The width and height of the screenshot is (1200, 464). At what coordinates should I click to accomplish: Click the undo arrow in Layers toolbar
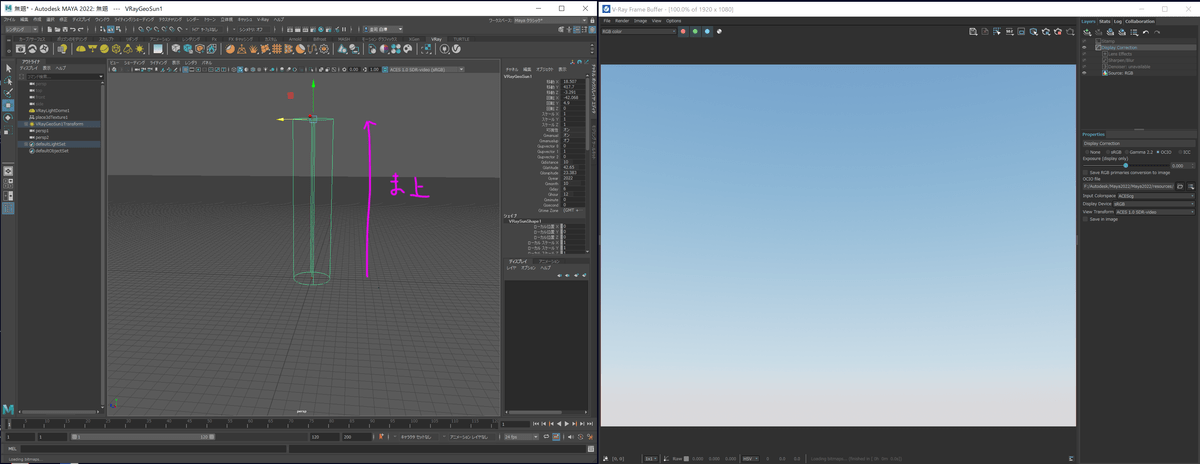point(1146,32)
